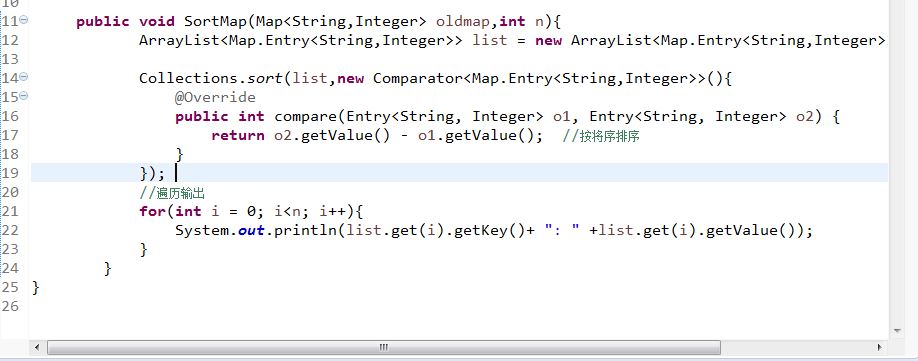Collapse the Collections.sort fold on line 14
918x361 pixels.
click(24, 77)
